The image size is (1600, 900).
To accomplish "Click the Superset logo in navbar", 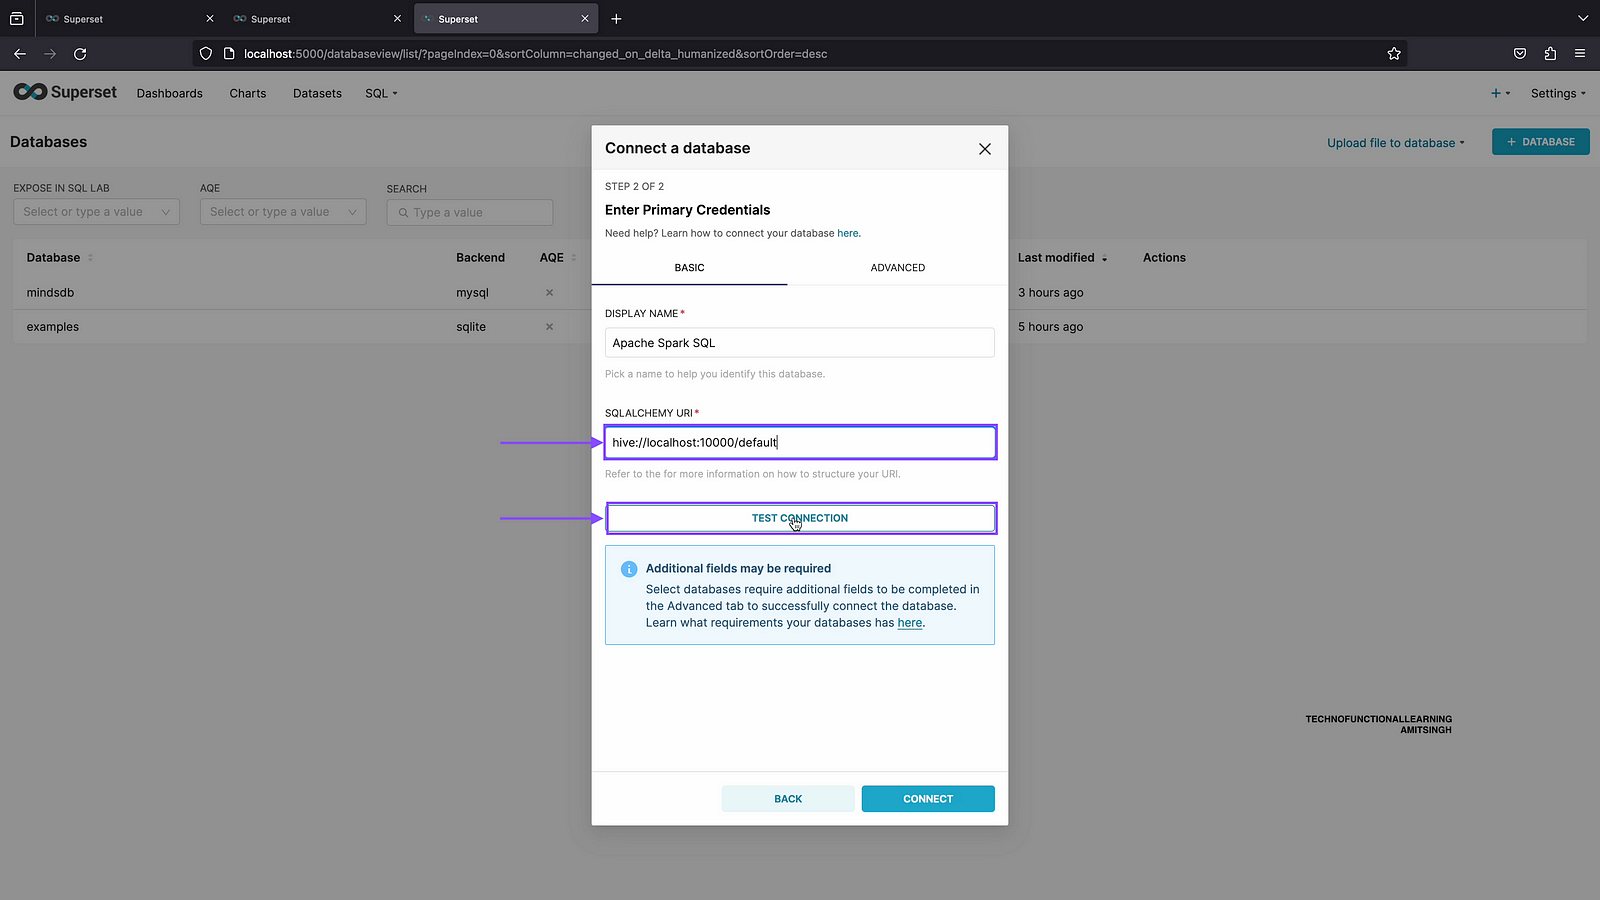I will click(x=65, y=92).
